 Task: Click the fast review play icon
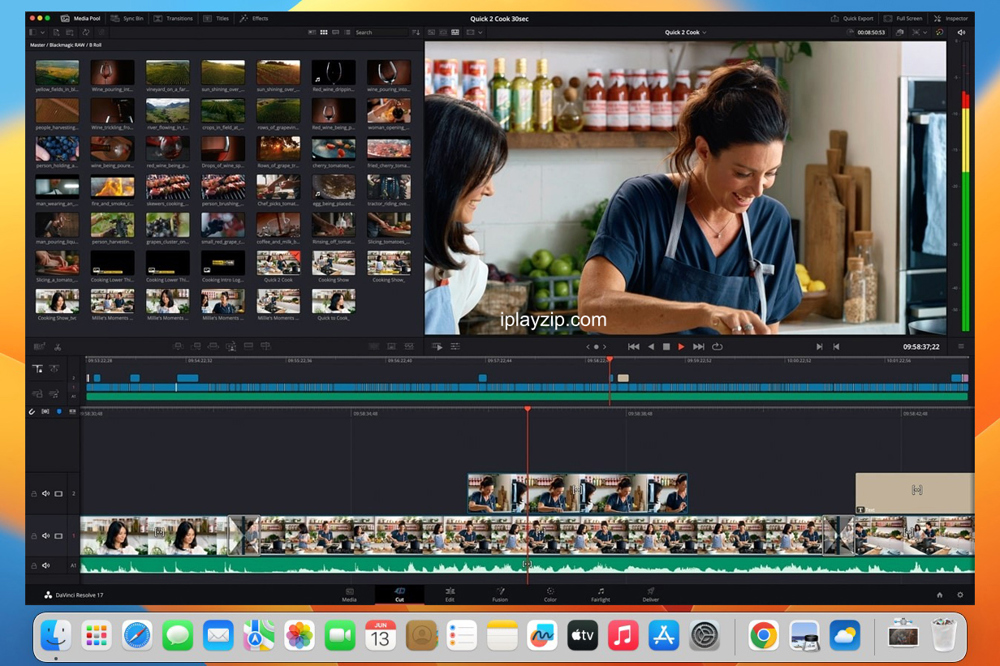(437, 346)
